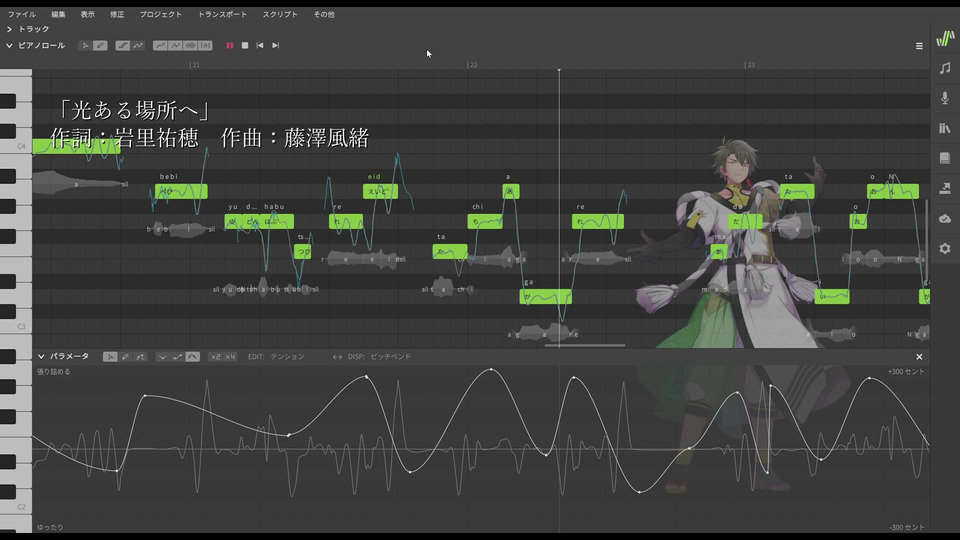Image resolution: width=960 pixels, height=540 pixels.
Task: Open DISP parameter dropdown ピッチベンド
Action: (x=391, y=356)
